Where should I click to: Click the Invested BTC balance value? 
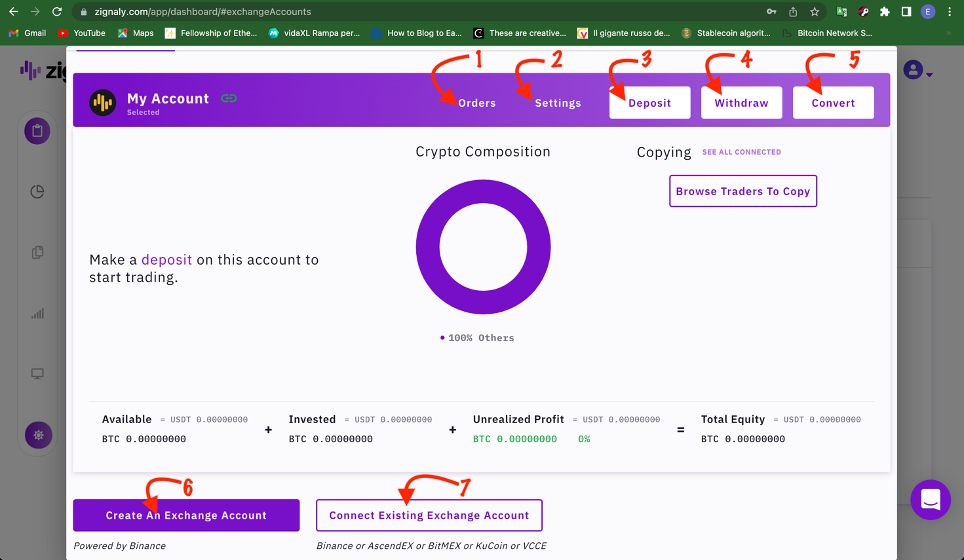(x=331, y=439)
